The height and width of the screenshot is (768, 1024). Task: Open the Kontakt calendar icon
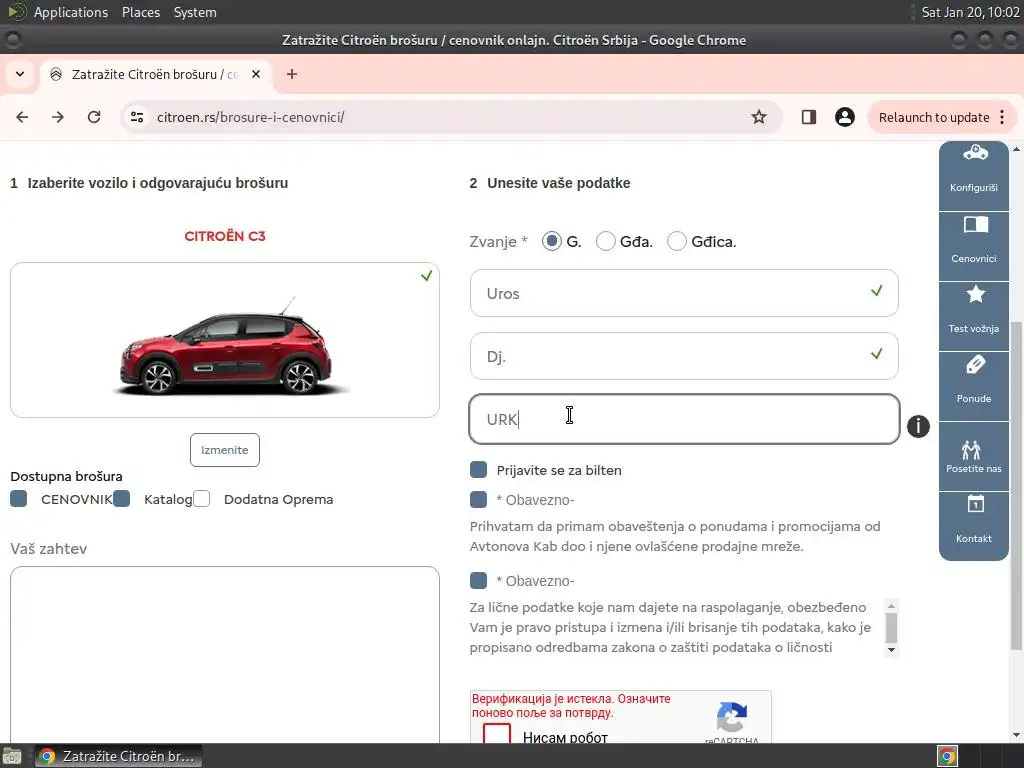(975, 504)
